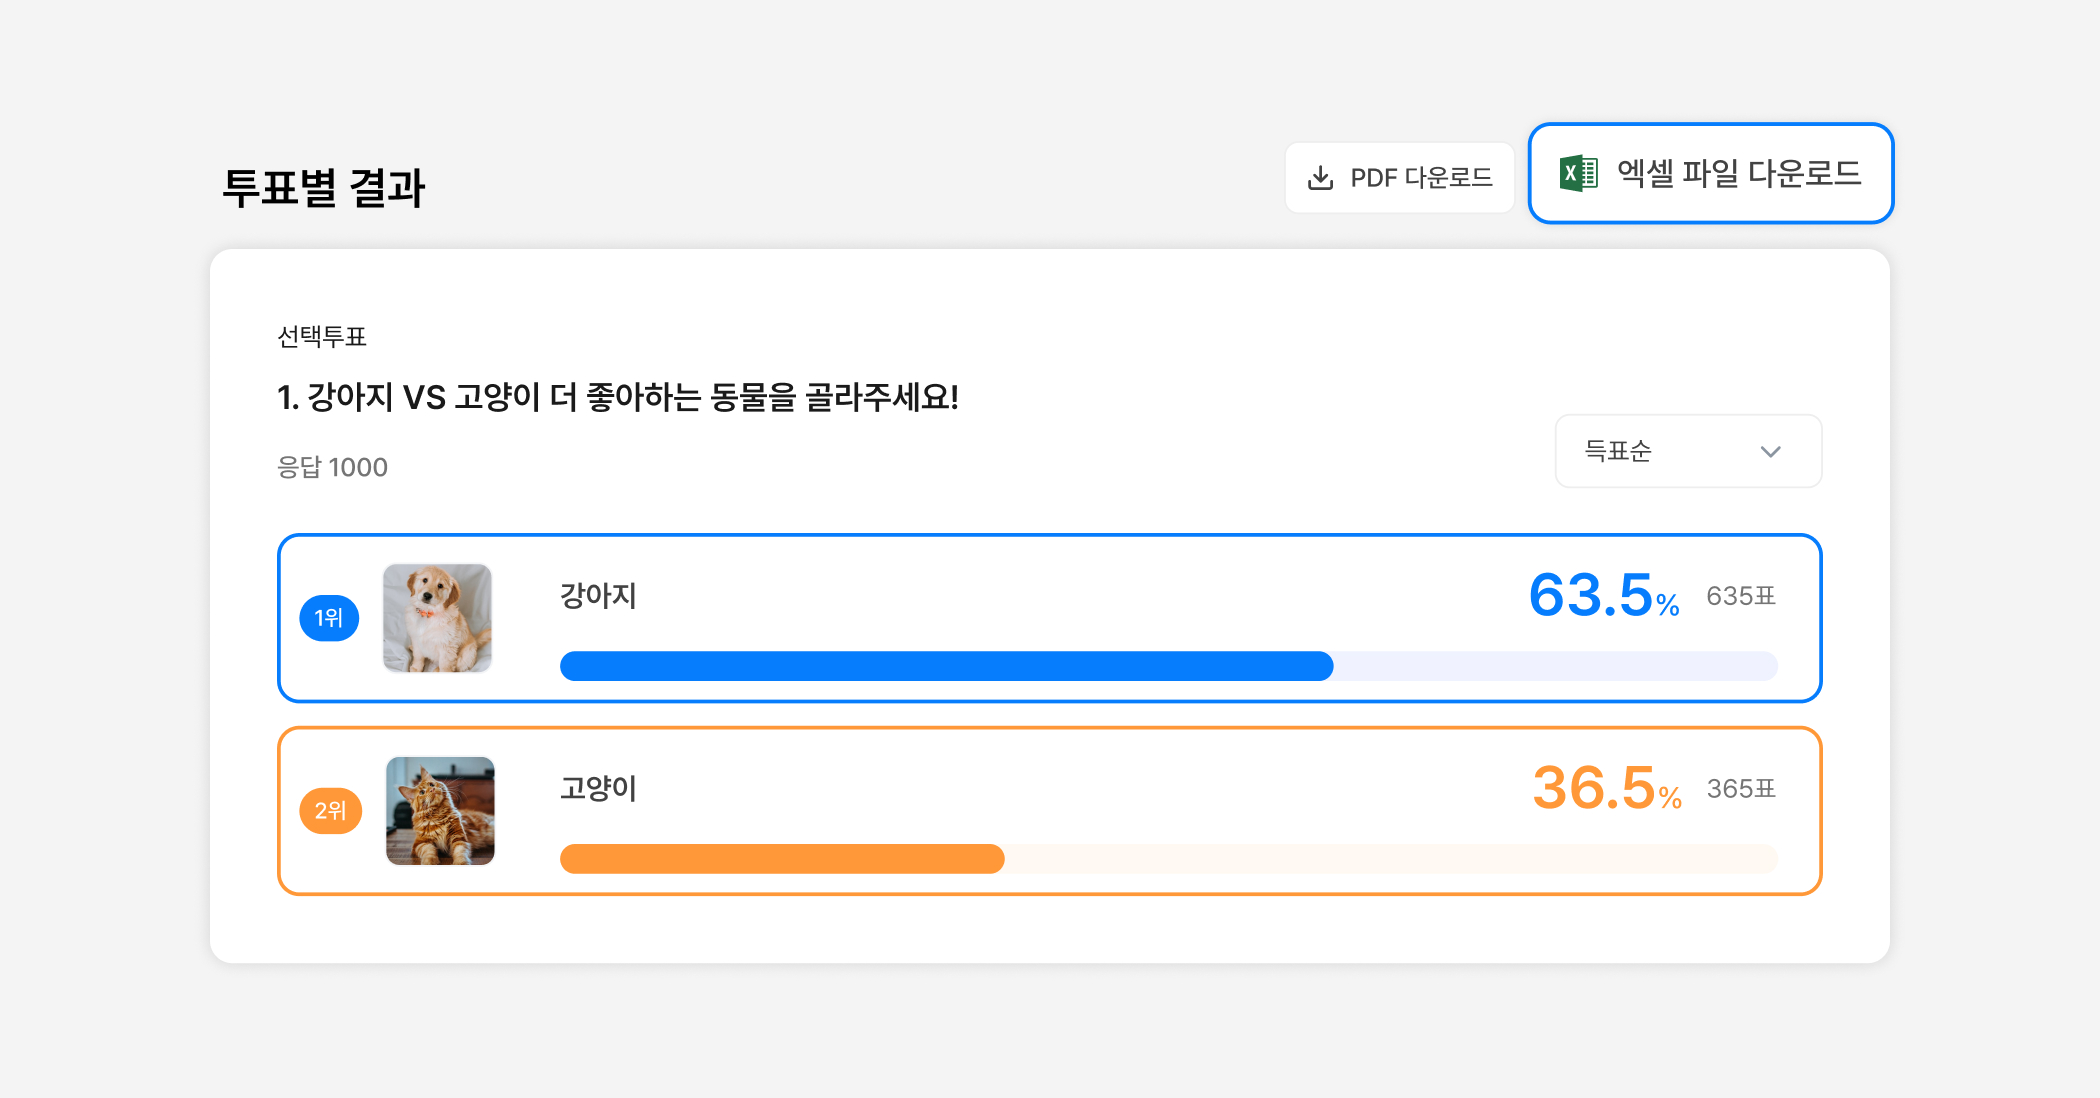Click the orange progress bar for 고양이
Screen dimensions: 2100x1098
tap(782, 859)
